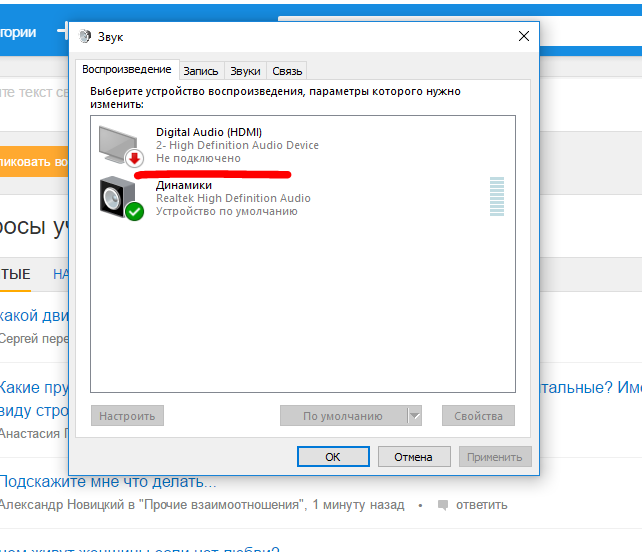
Task: Open the Подскажите мне что делать link
Action: tap(108, 482)
